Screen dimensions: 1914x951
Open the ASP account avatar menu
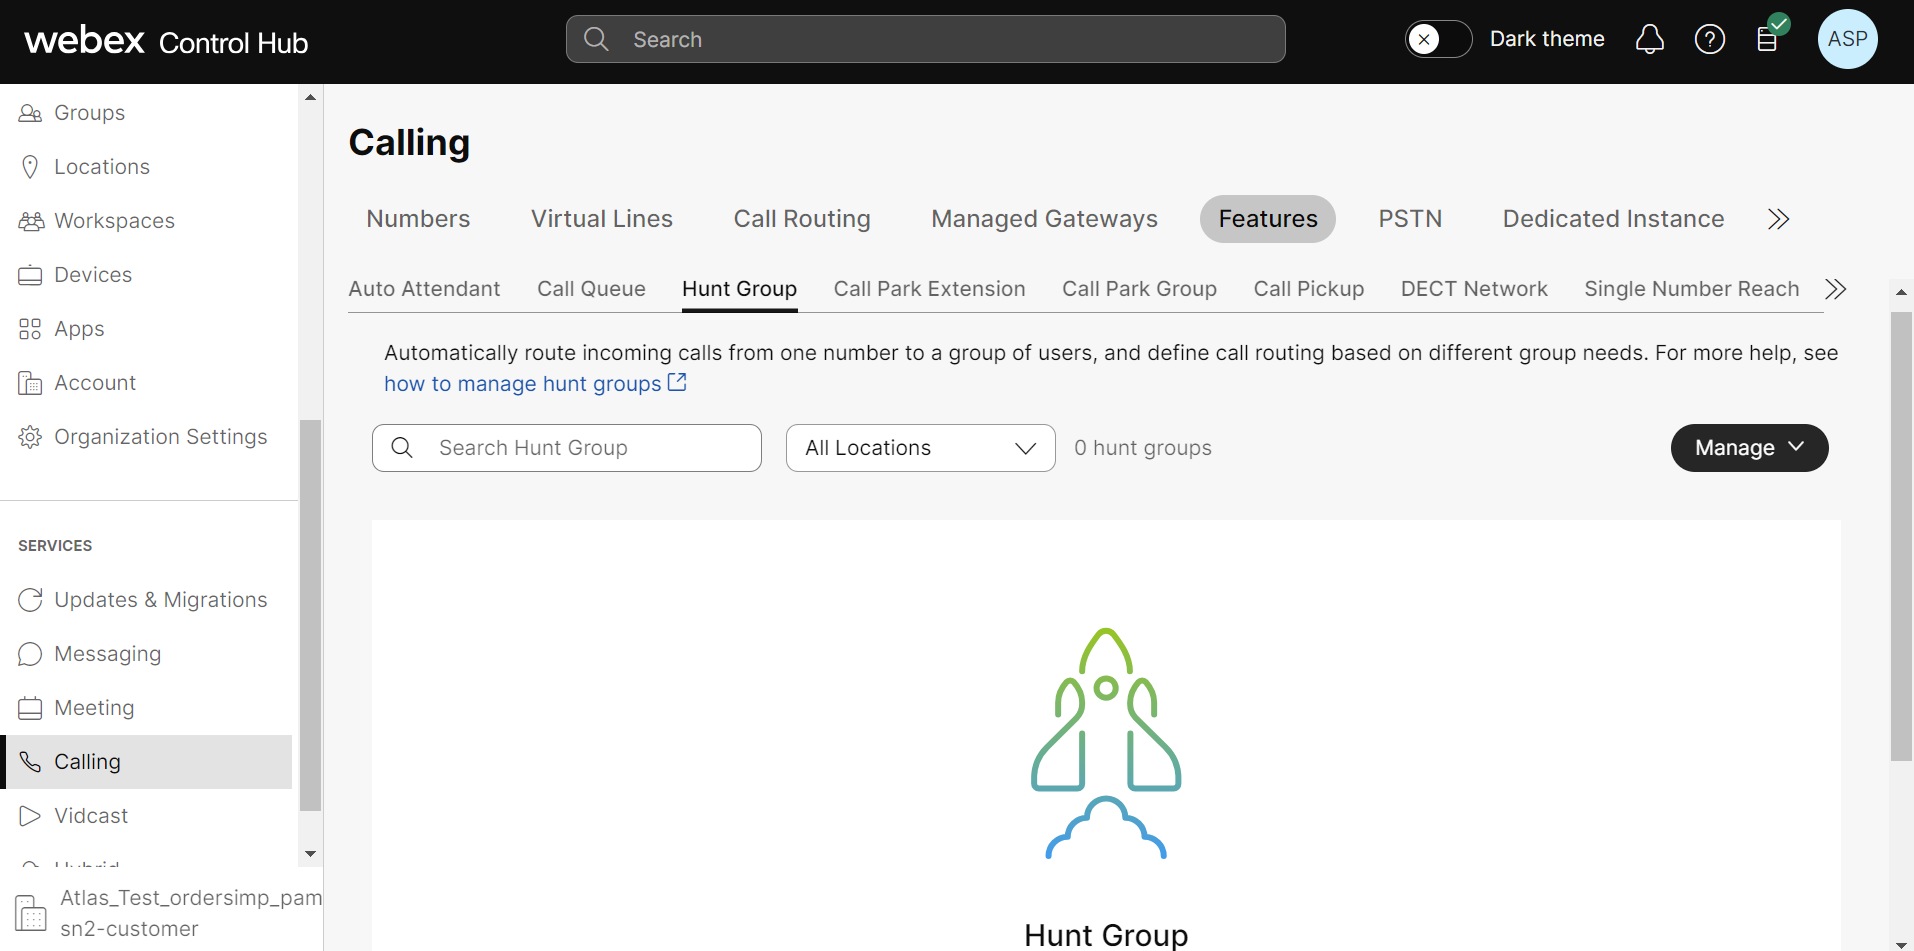pyautogui.click(x=1847, y=39)
